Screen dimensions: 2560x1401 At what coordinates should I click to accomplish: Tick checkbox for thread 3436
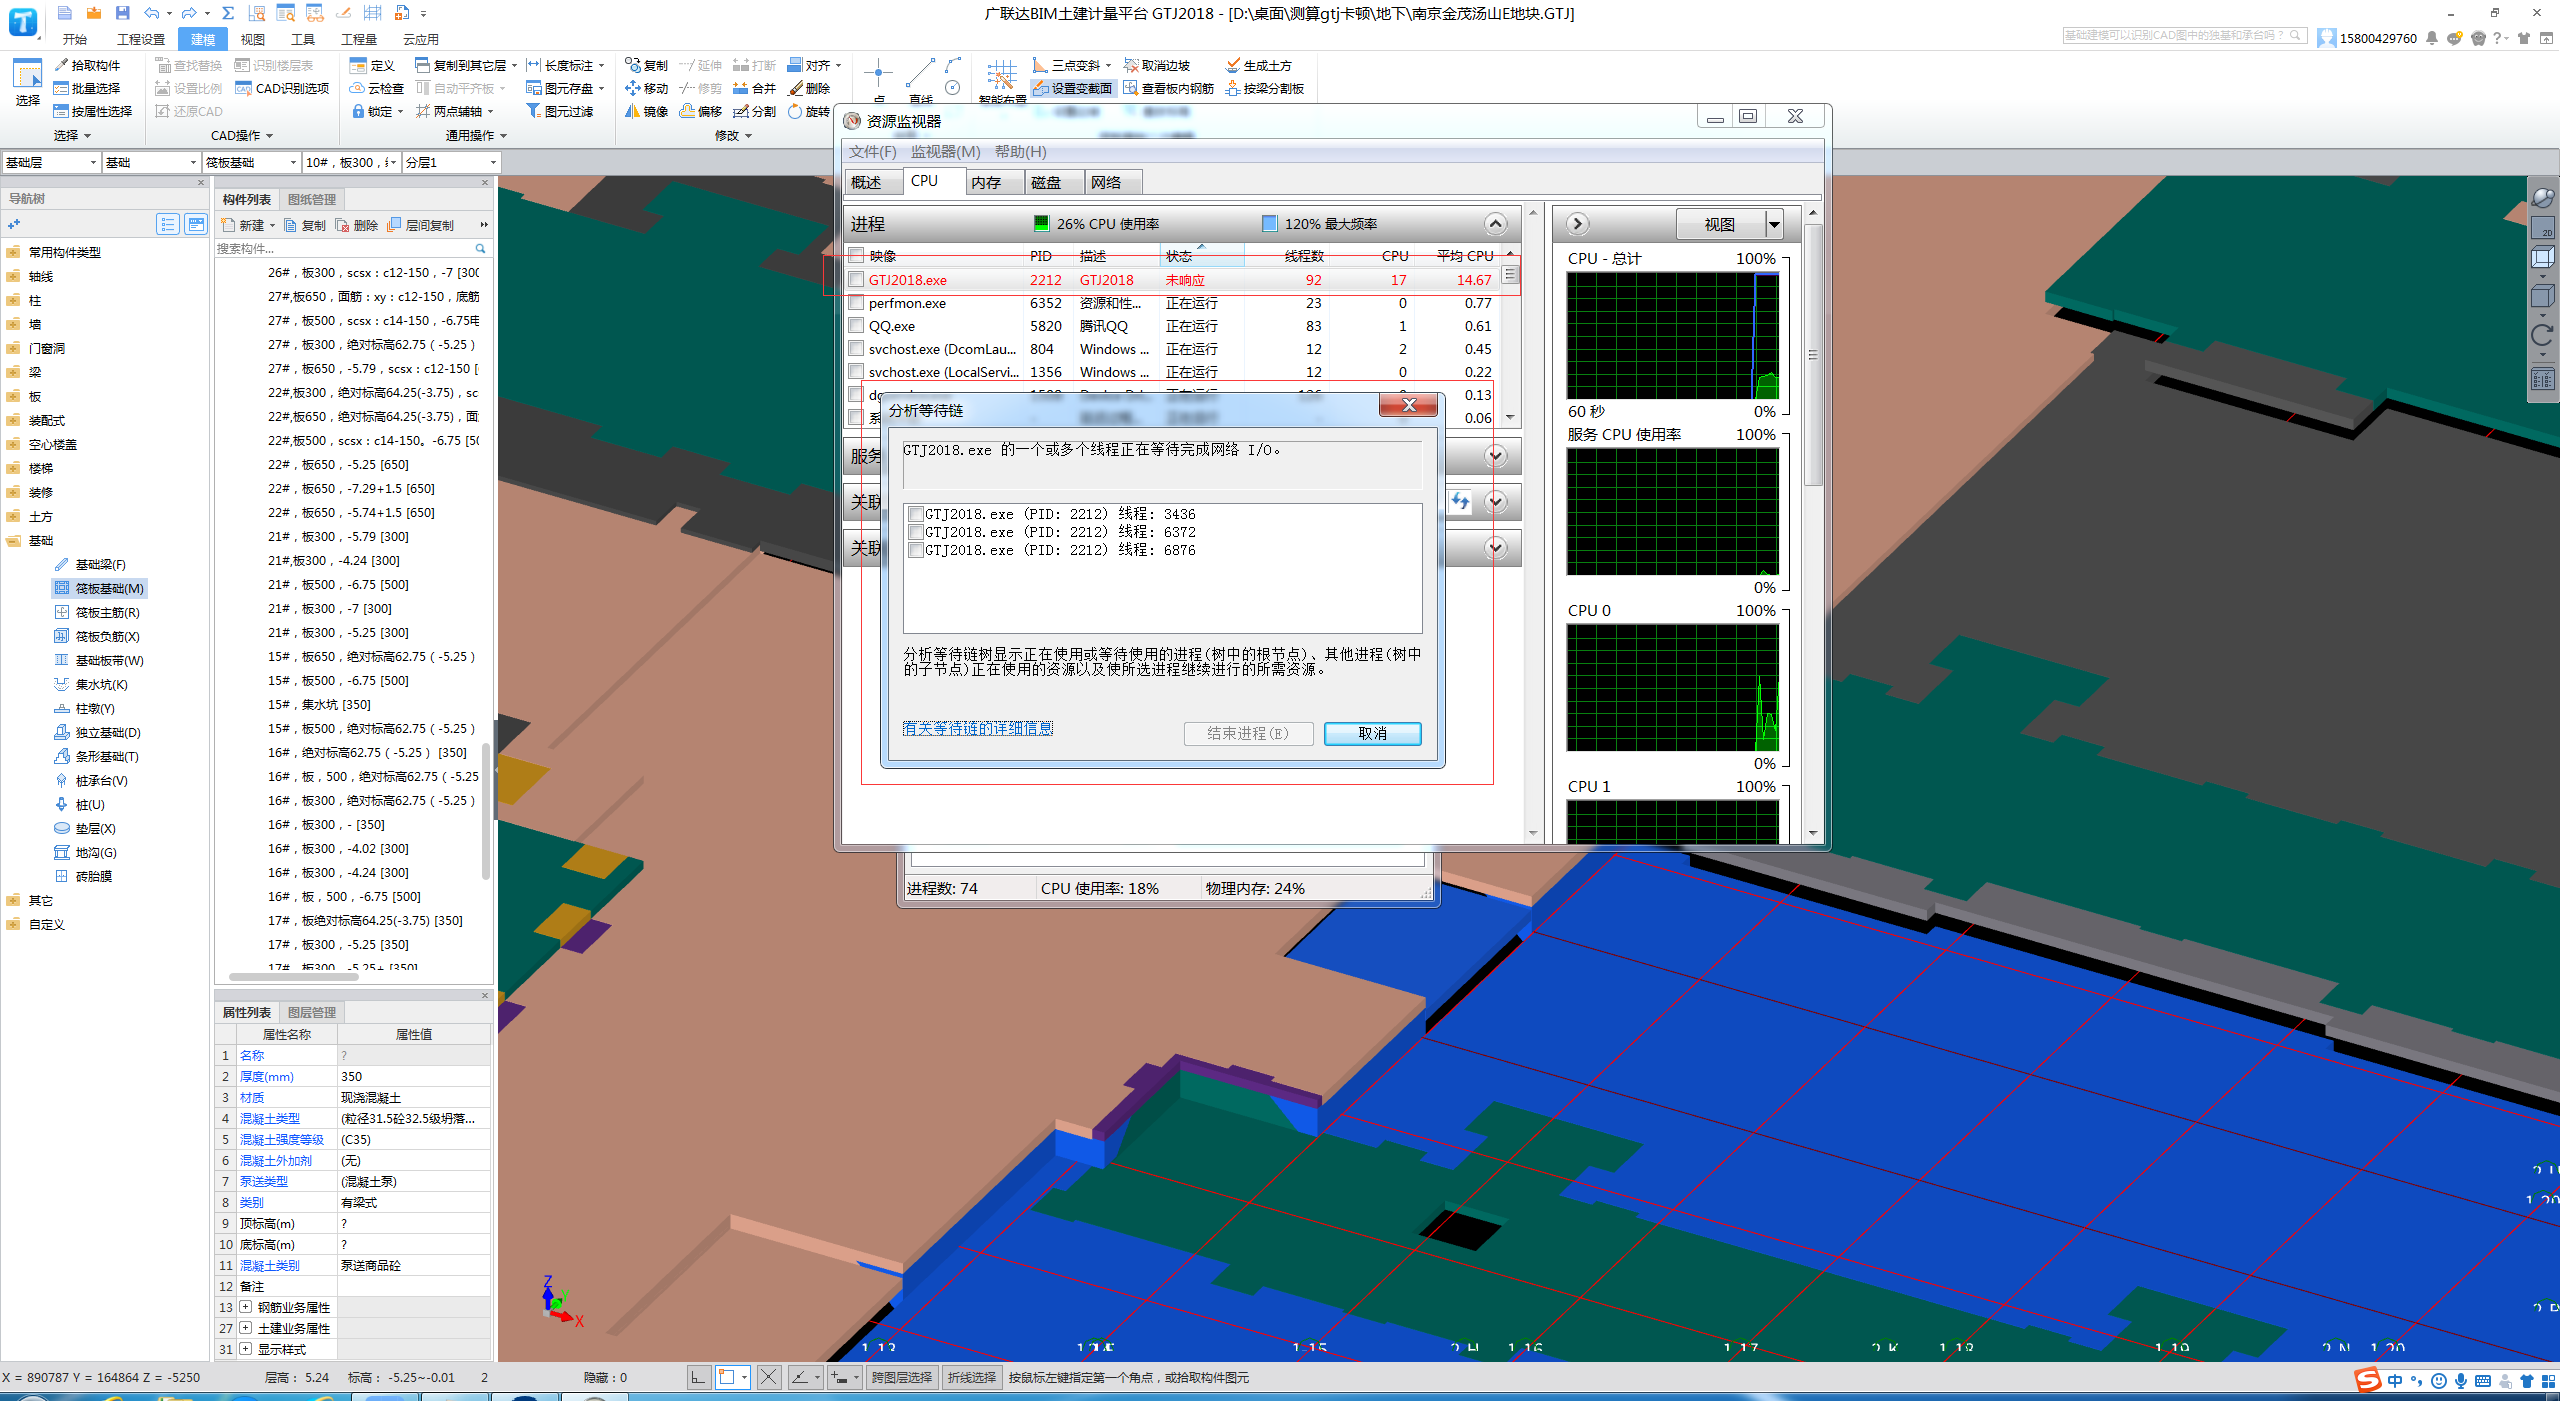[916, 514]
